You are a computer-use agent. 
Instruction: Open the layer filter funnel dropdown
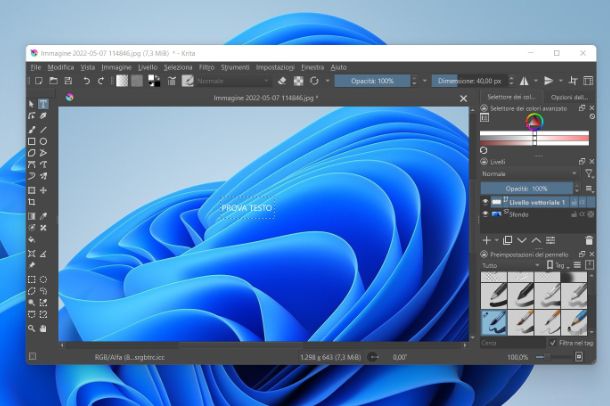589,173
